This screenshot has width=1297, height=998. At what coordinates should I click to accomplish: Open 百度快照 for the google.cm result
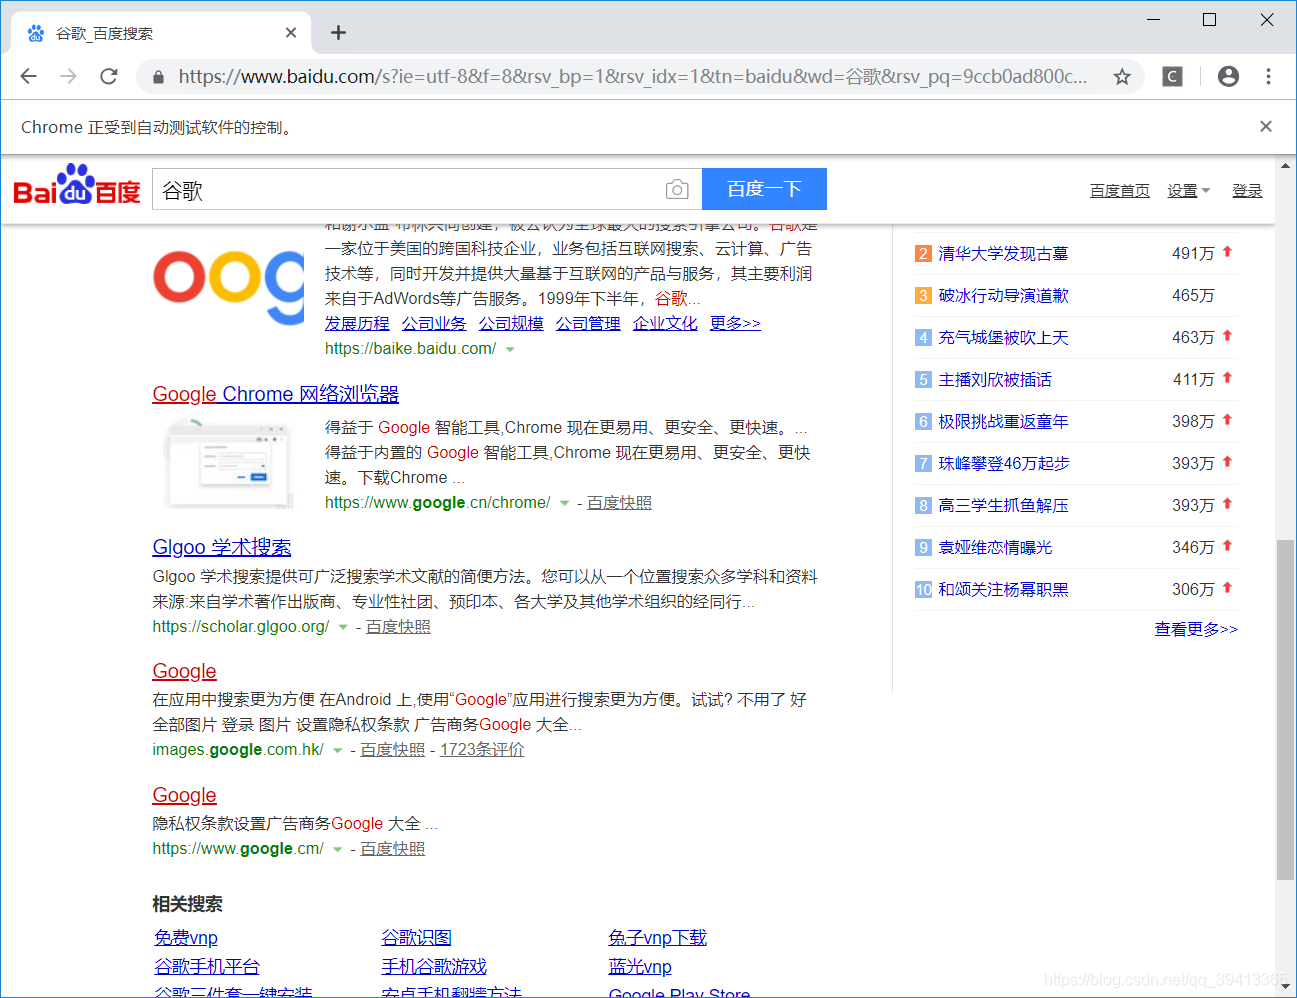[x=392, y=848]
